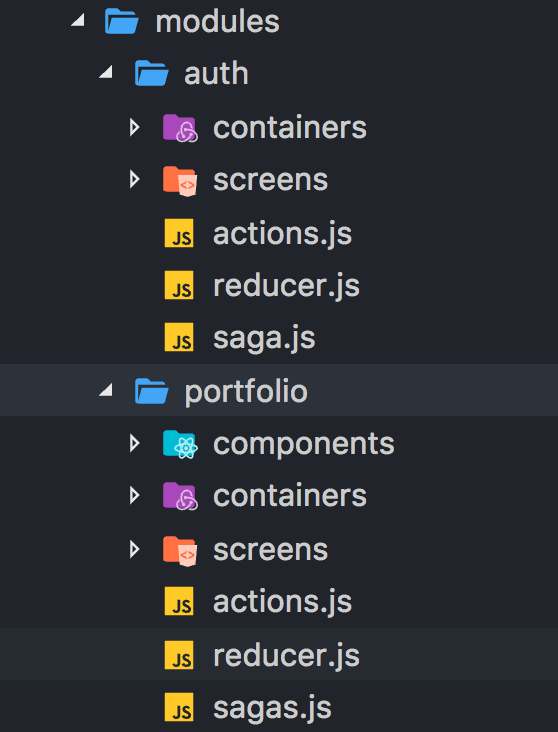Viewport: 558px width, 732px height.
Task: Click the blue modules folder icon
Action: point(122,21)
